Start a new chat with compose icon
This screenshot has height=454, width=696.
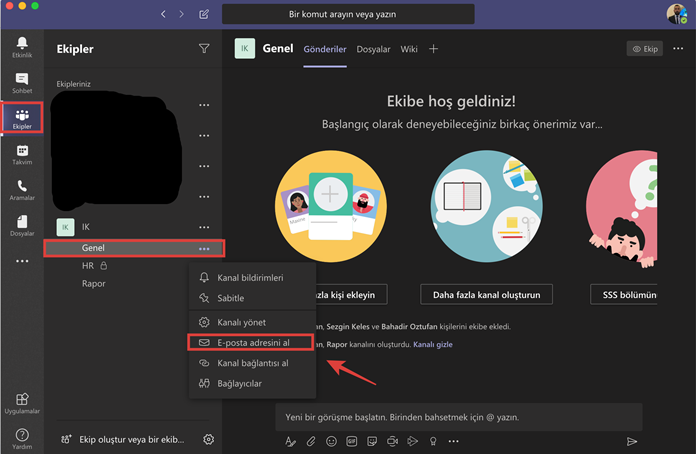204,14
